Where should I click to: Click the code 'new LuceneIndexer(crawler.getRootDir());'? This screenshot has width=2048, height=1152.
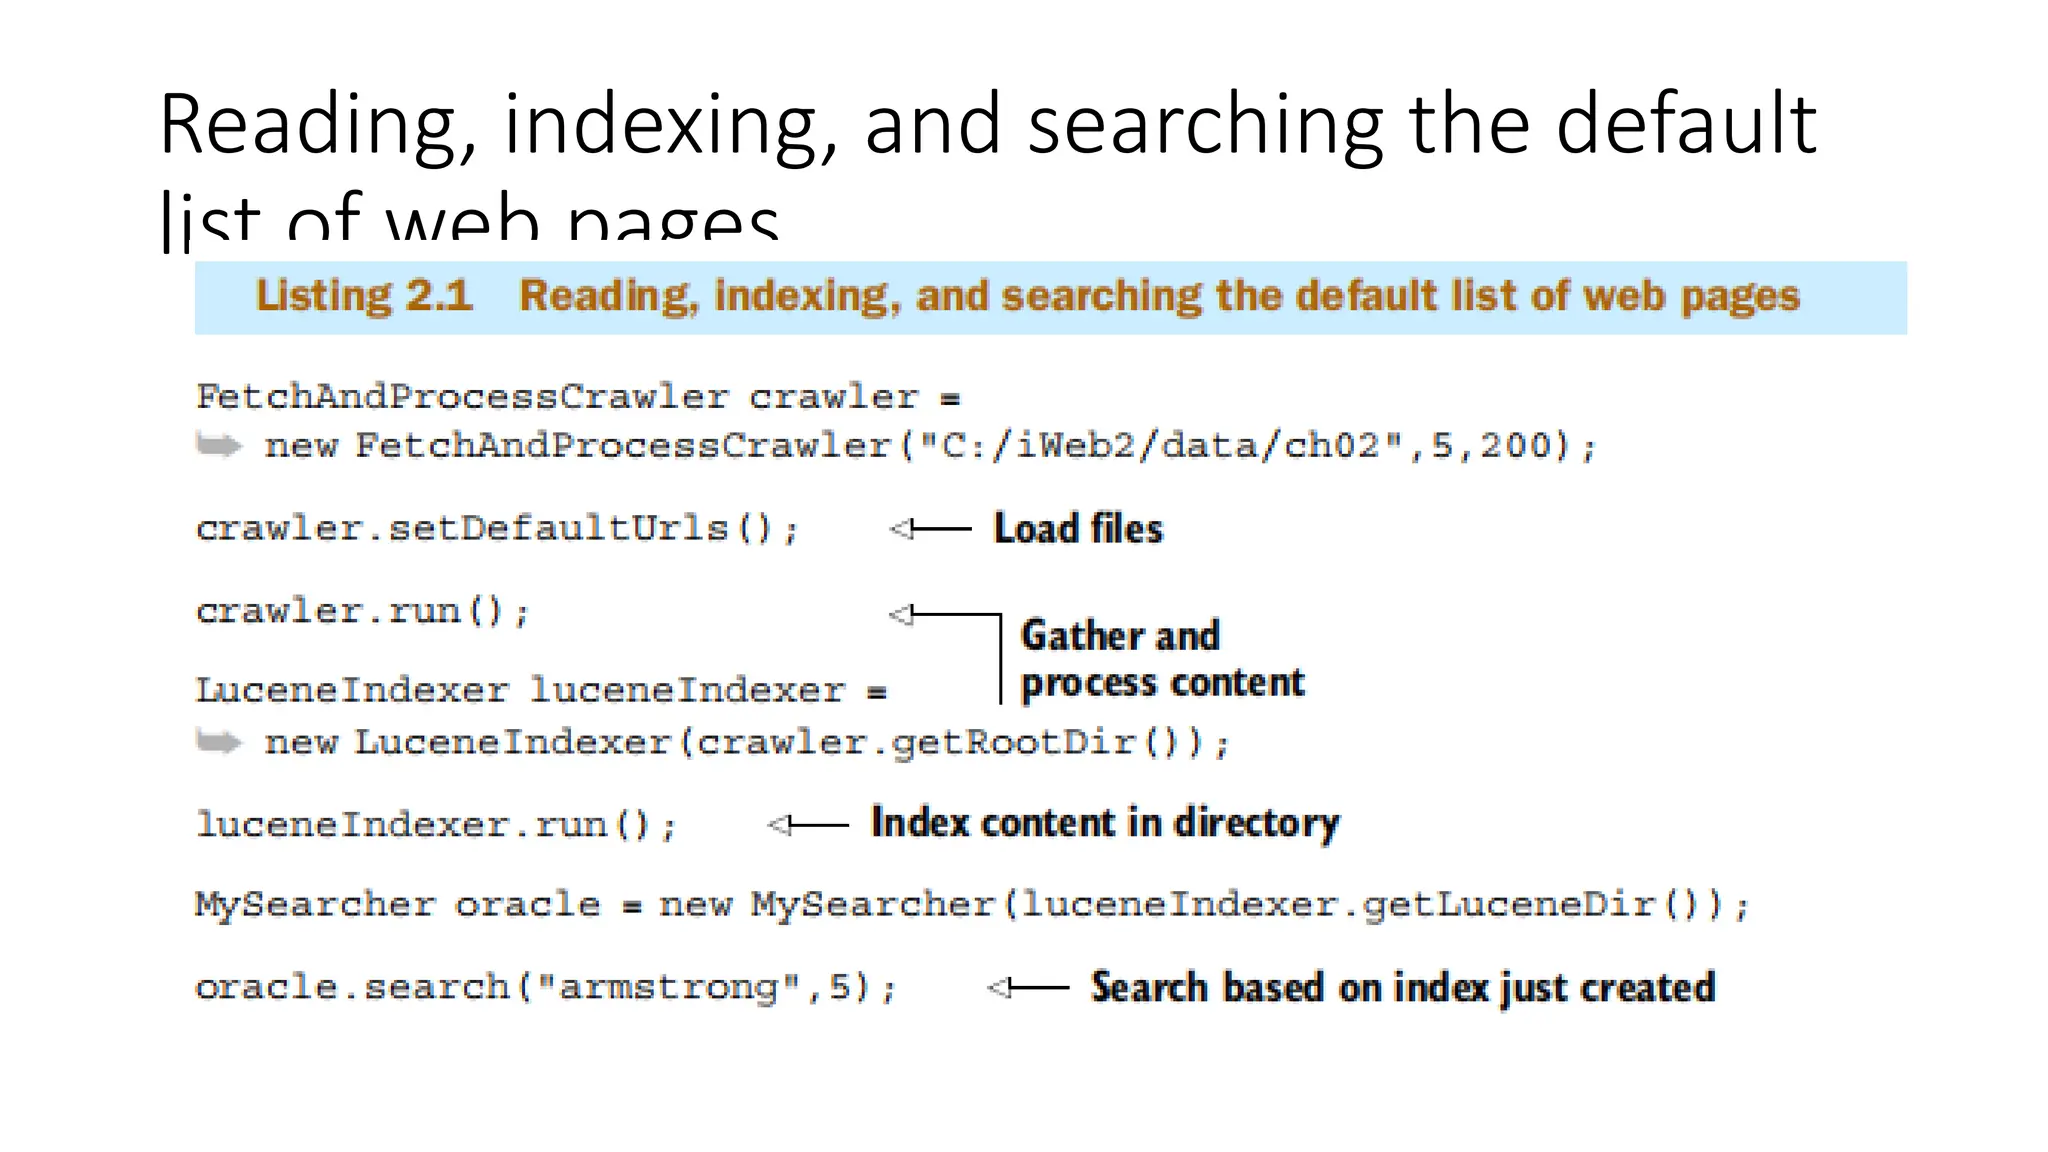(746, 743)
